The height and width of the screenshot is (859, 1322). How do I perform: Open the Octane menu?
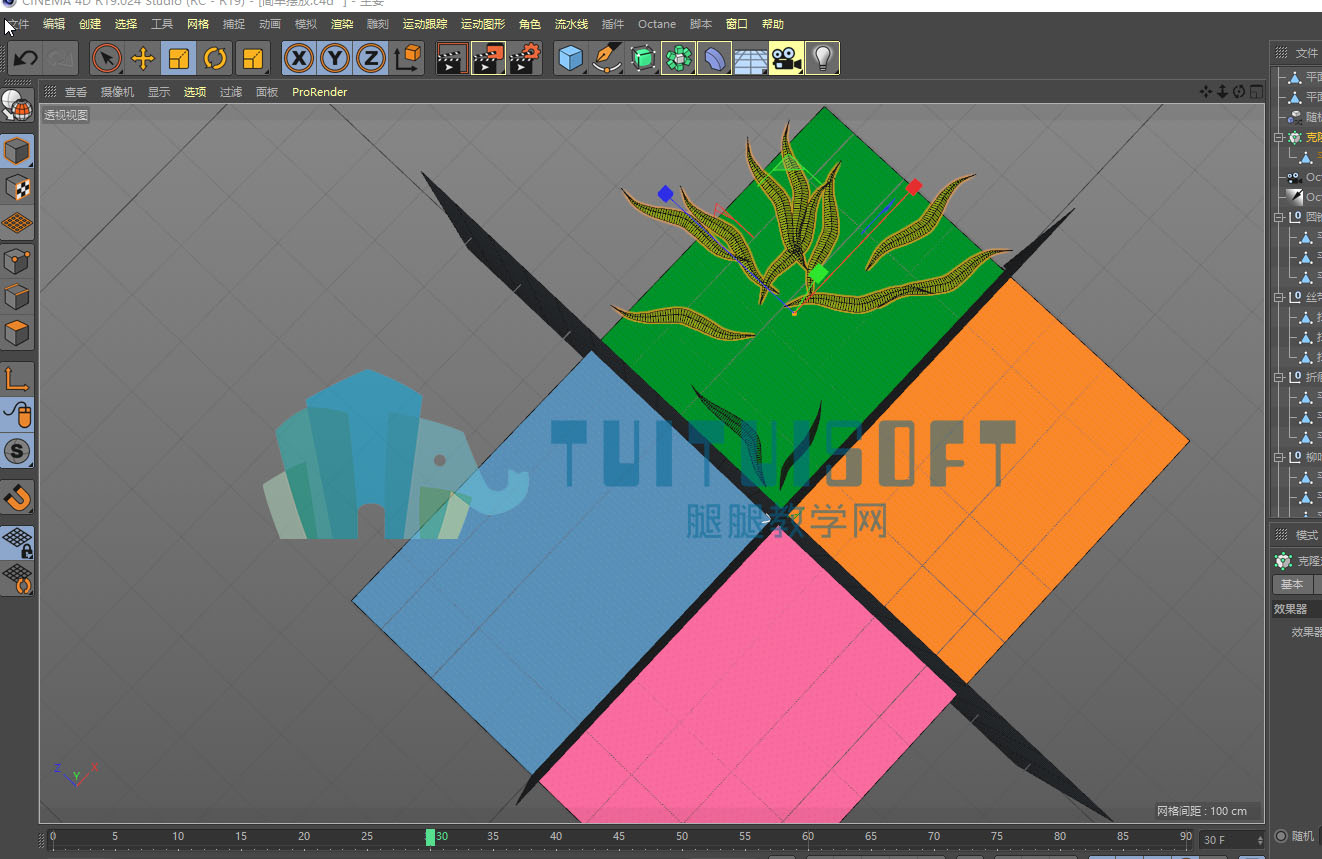[x=657, y=24]
